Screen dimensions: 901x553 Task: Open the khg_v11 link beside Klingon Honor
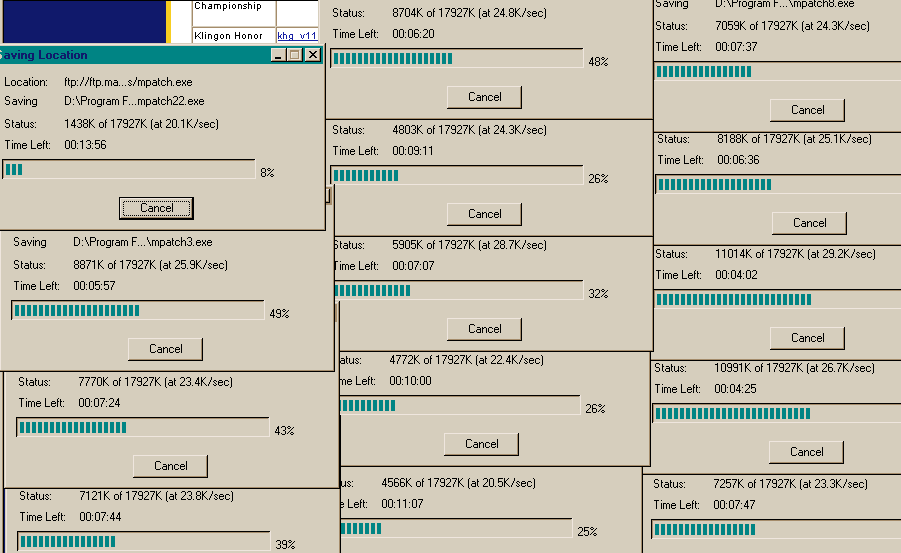297,36
